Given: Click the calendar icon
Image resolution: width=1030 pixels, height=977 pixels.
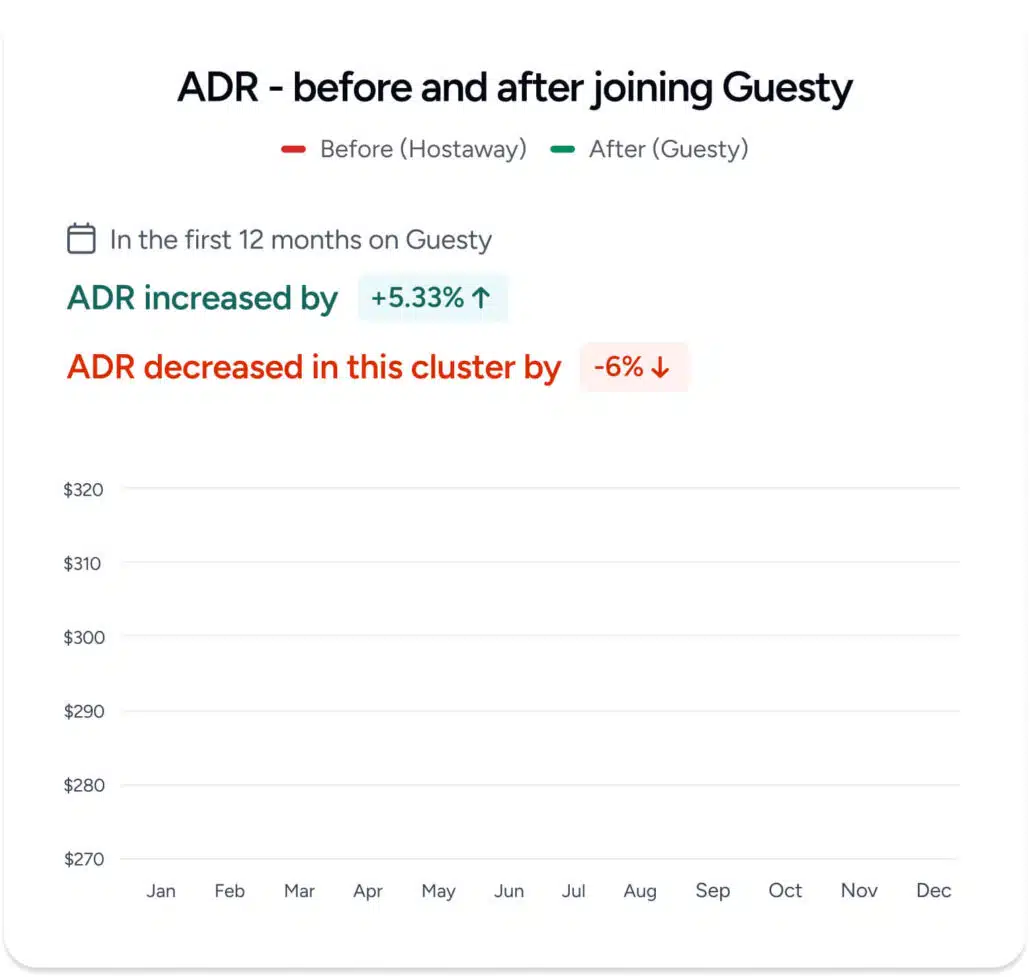Looking at the screenshot, I should pos(81,238).
